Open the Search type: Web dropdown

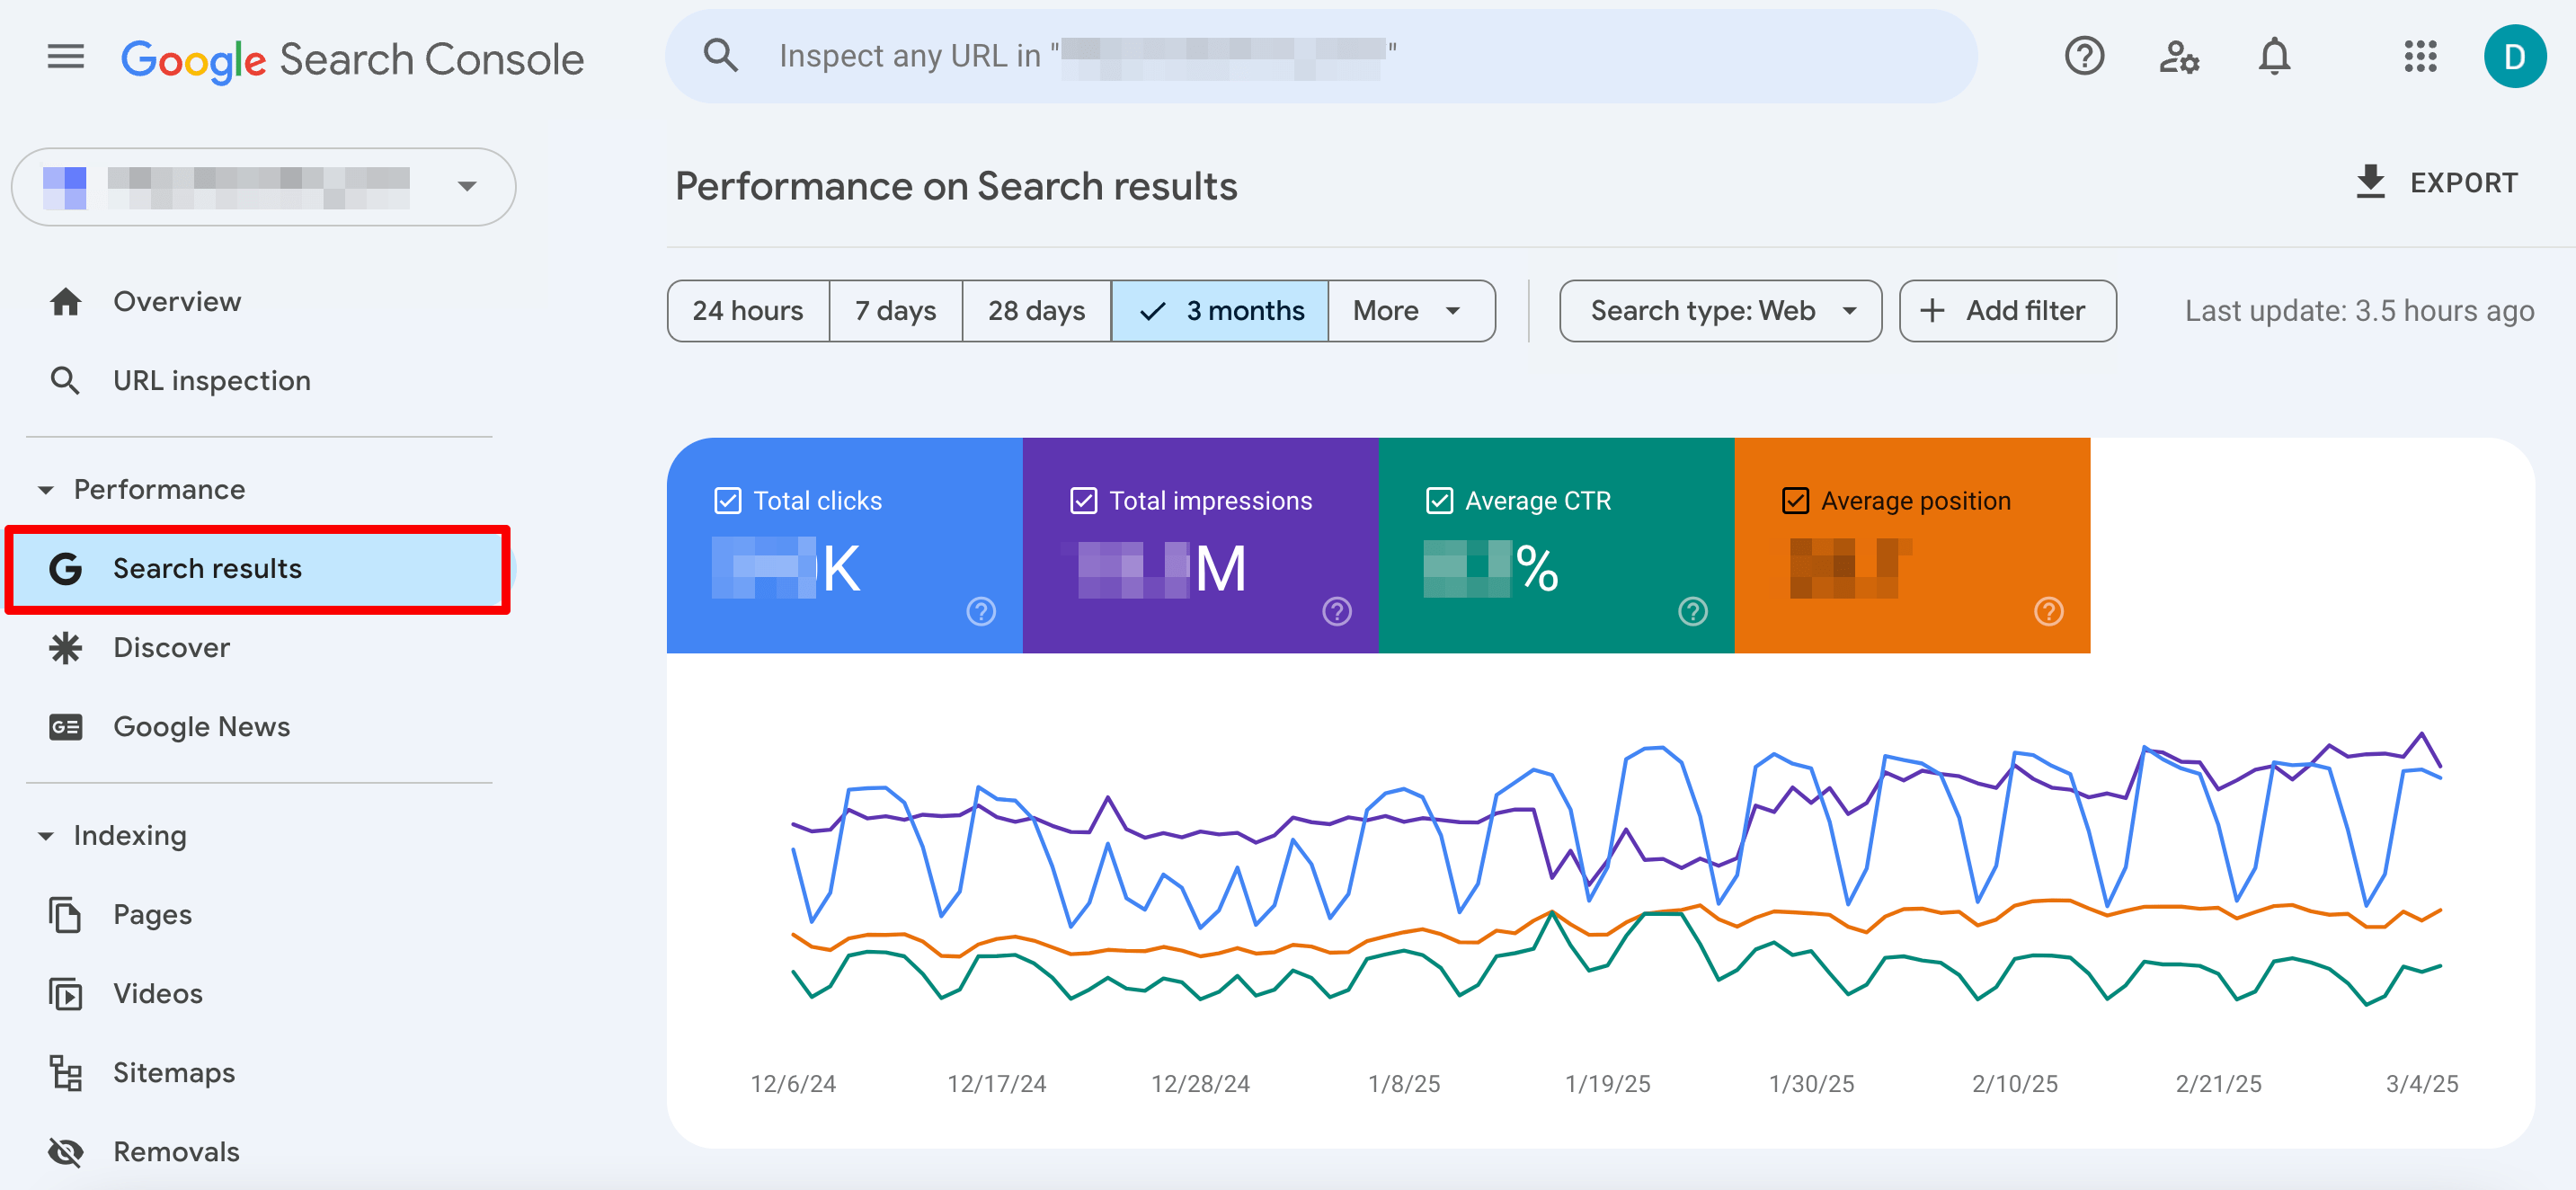pyautogui.click(x=1720, y=311)
